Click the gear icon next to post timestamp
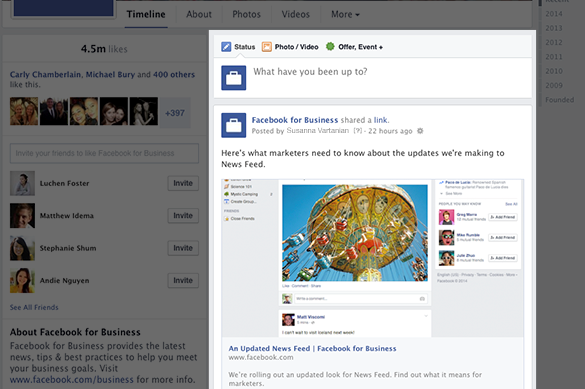This screenshot has width=585, height=389. 420,131
